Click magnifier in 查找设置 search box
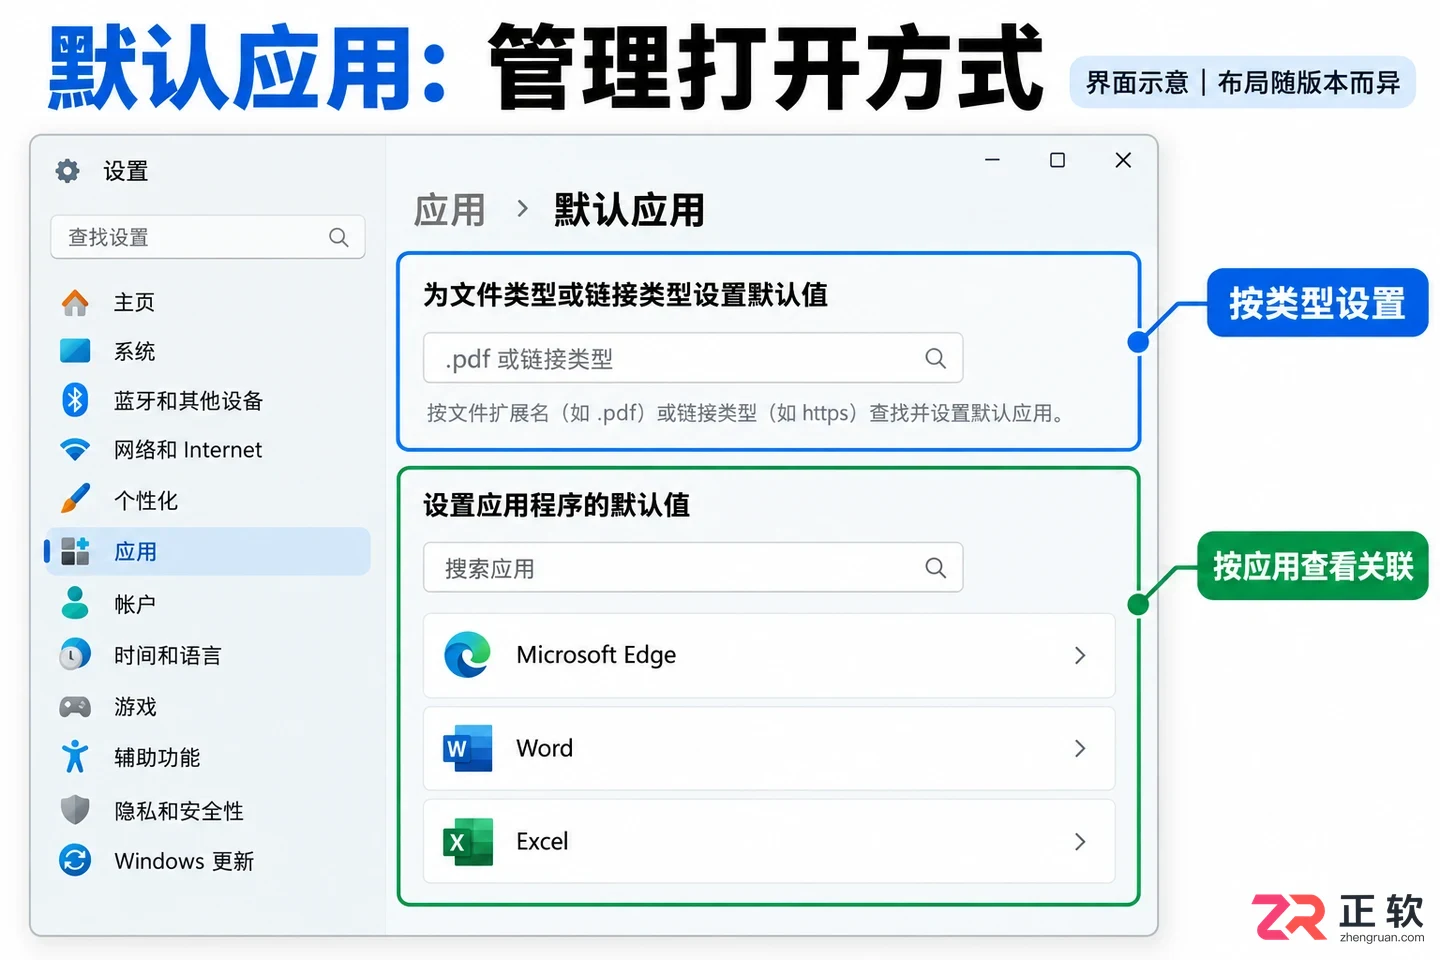Screen dimensions: 1440x960 point(339,237)
